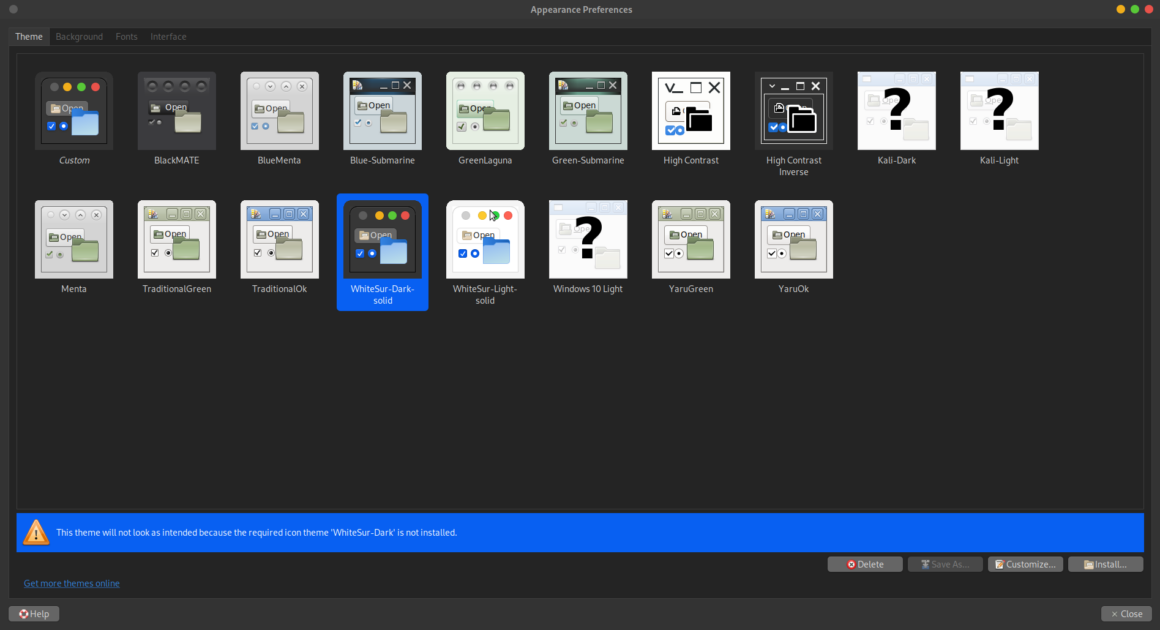Pick the YaruGreen theme
The image size is (1160, 630).
point(691,239)
